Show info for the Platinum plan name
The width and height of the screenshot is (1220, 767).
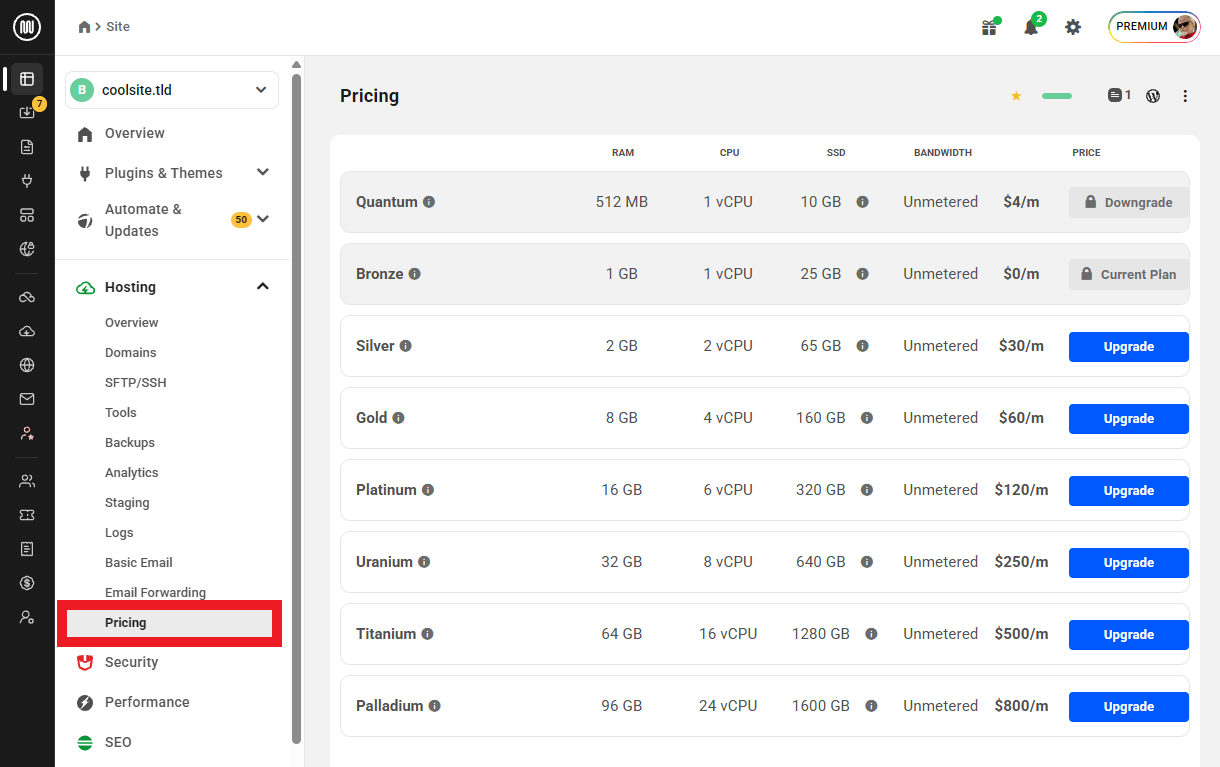[x=428, y=490]
